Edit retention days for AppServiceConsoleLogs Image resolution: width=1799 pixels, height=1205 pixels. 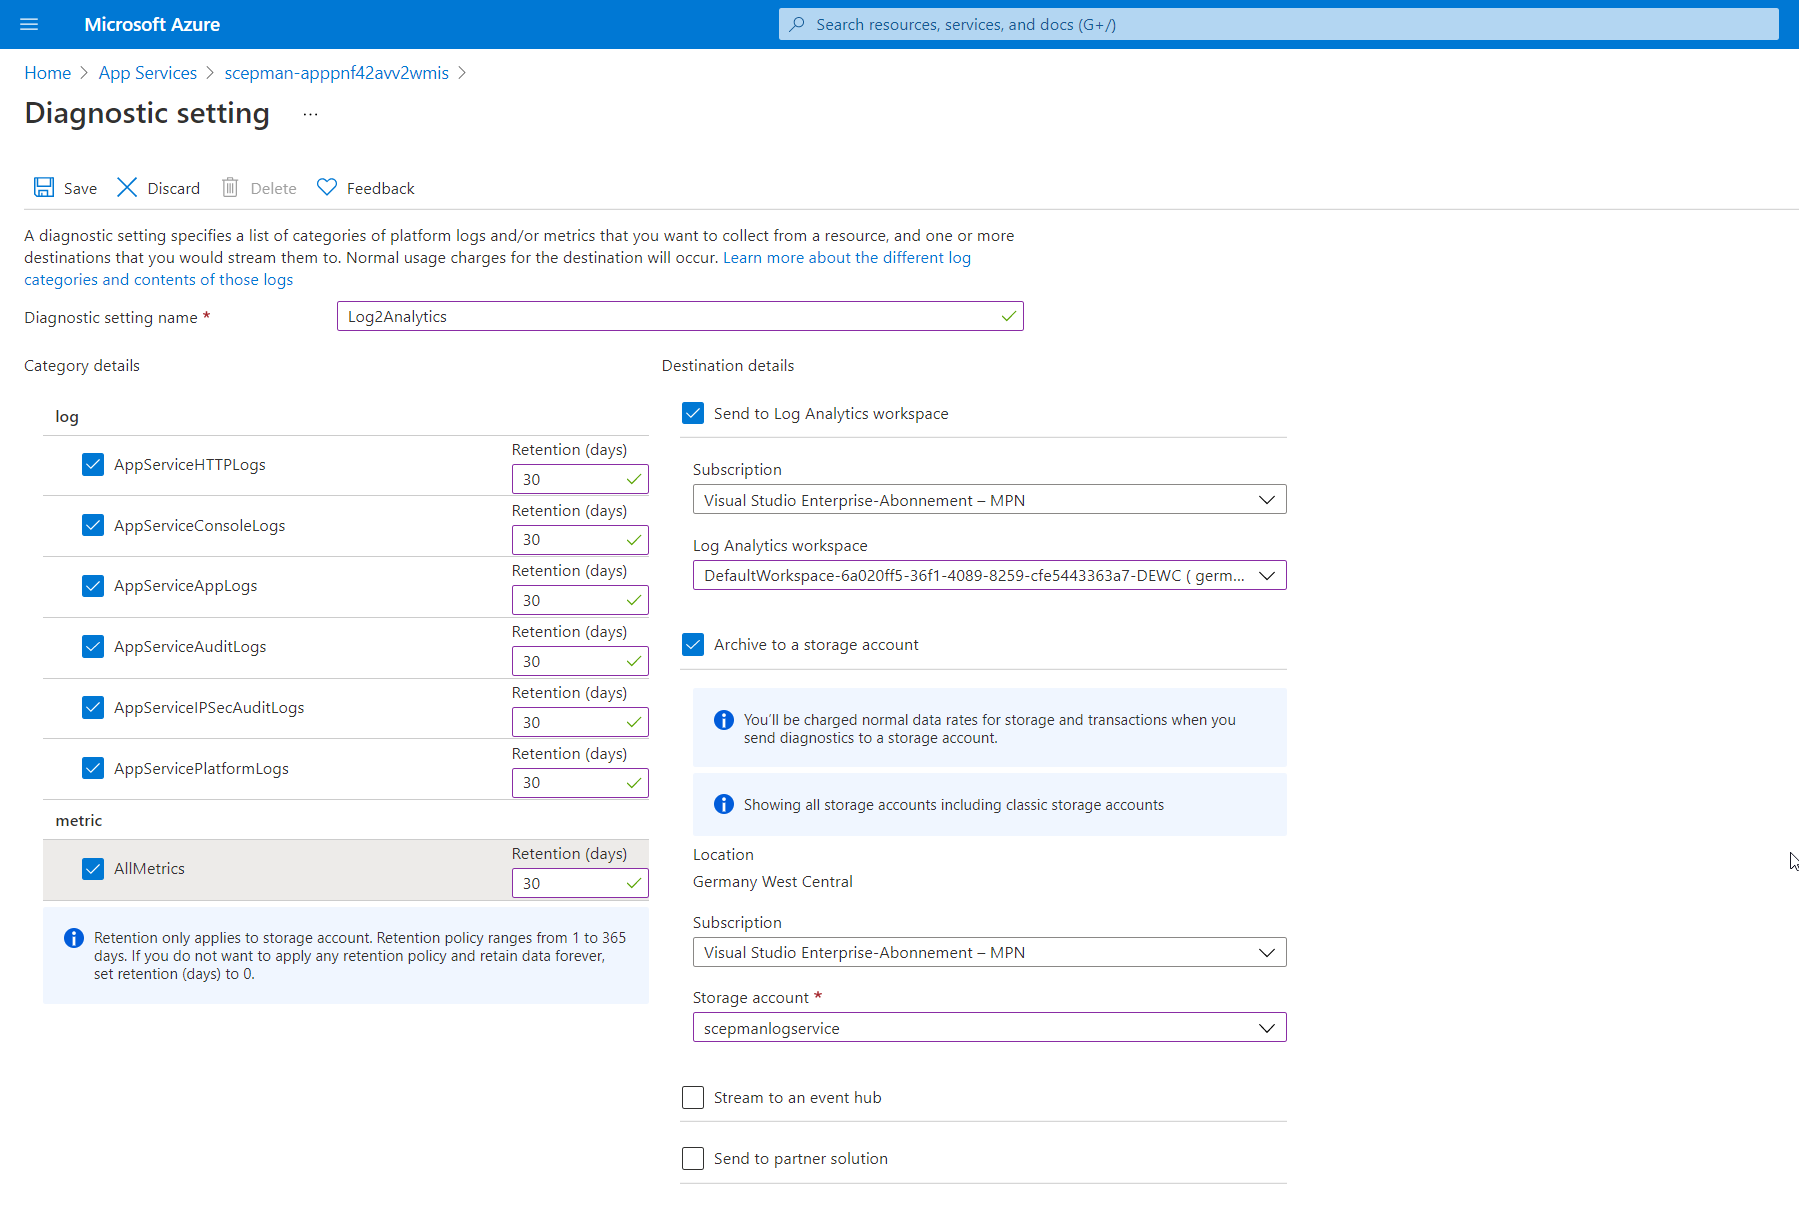(580, 540)
